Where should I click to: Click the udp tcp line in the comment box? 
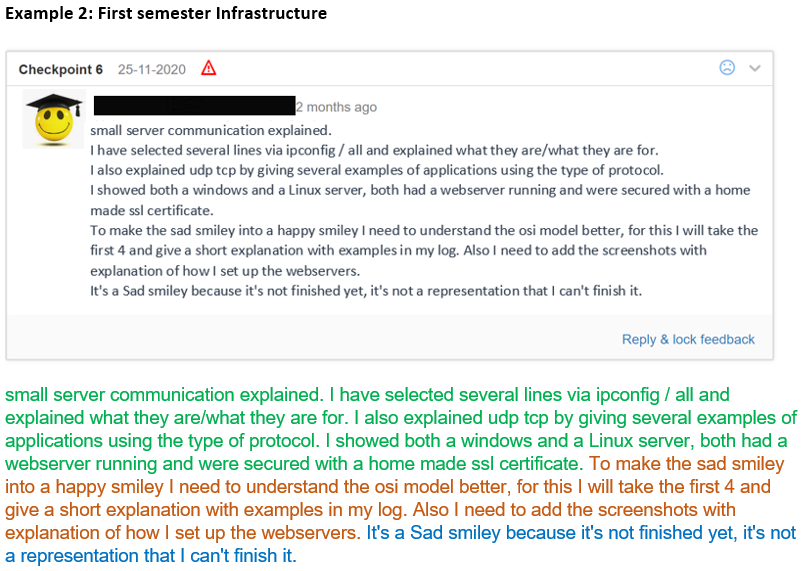(x=376, y=170)
